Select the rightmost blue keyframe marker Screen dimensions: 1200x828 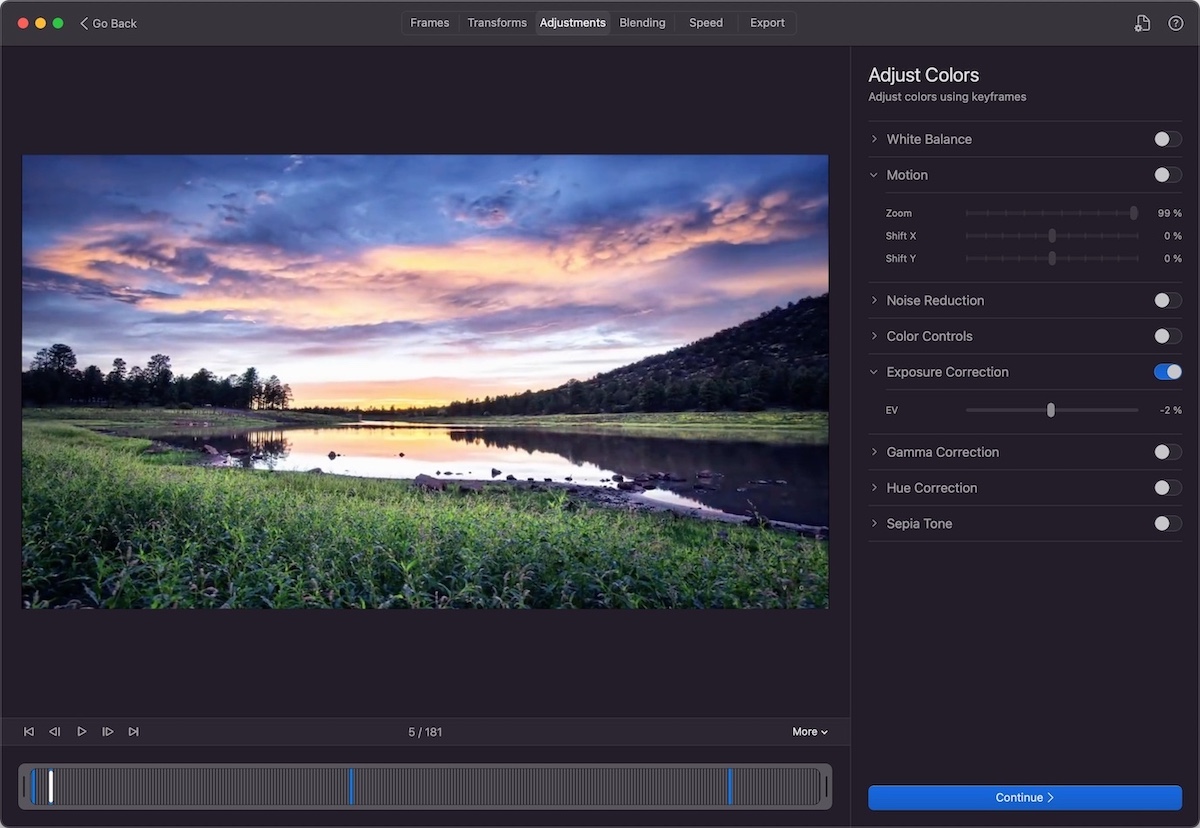click(x=730, y=786)
